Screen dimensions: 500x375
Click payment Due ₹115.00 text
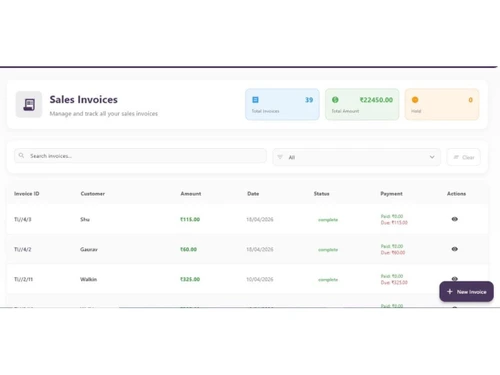(x=394, y=223)
